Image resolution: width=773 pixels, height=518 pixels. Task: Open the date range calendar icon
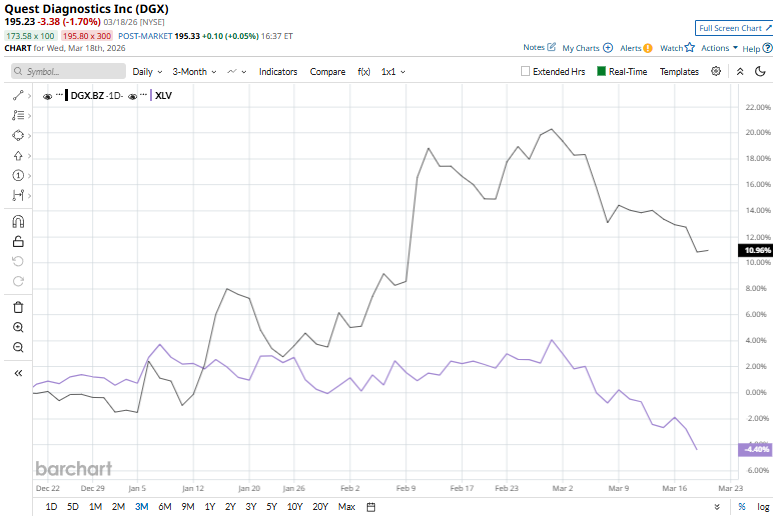point(371,507)
